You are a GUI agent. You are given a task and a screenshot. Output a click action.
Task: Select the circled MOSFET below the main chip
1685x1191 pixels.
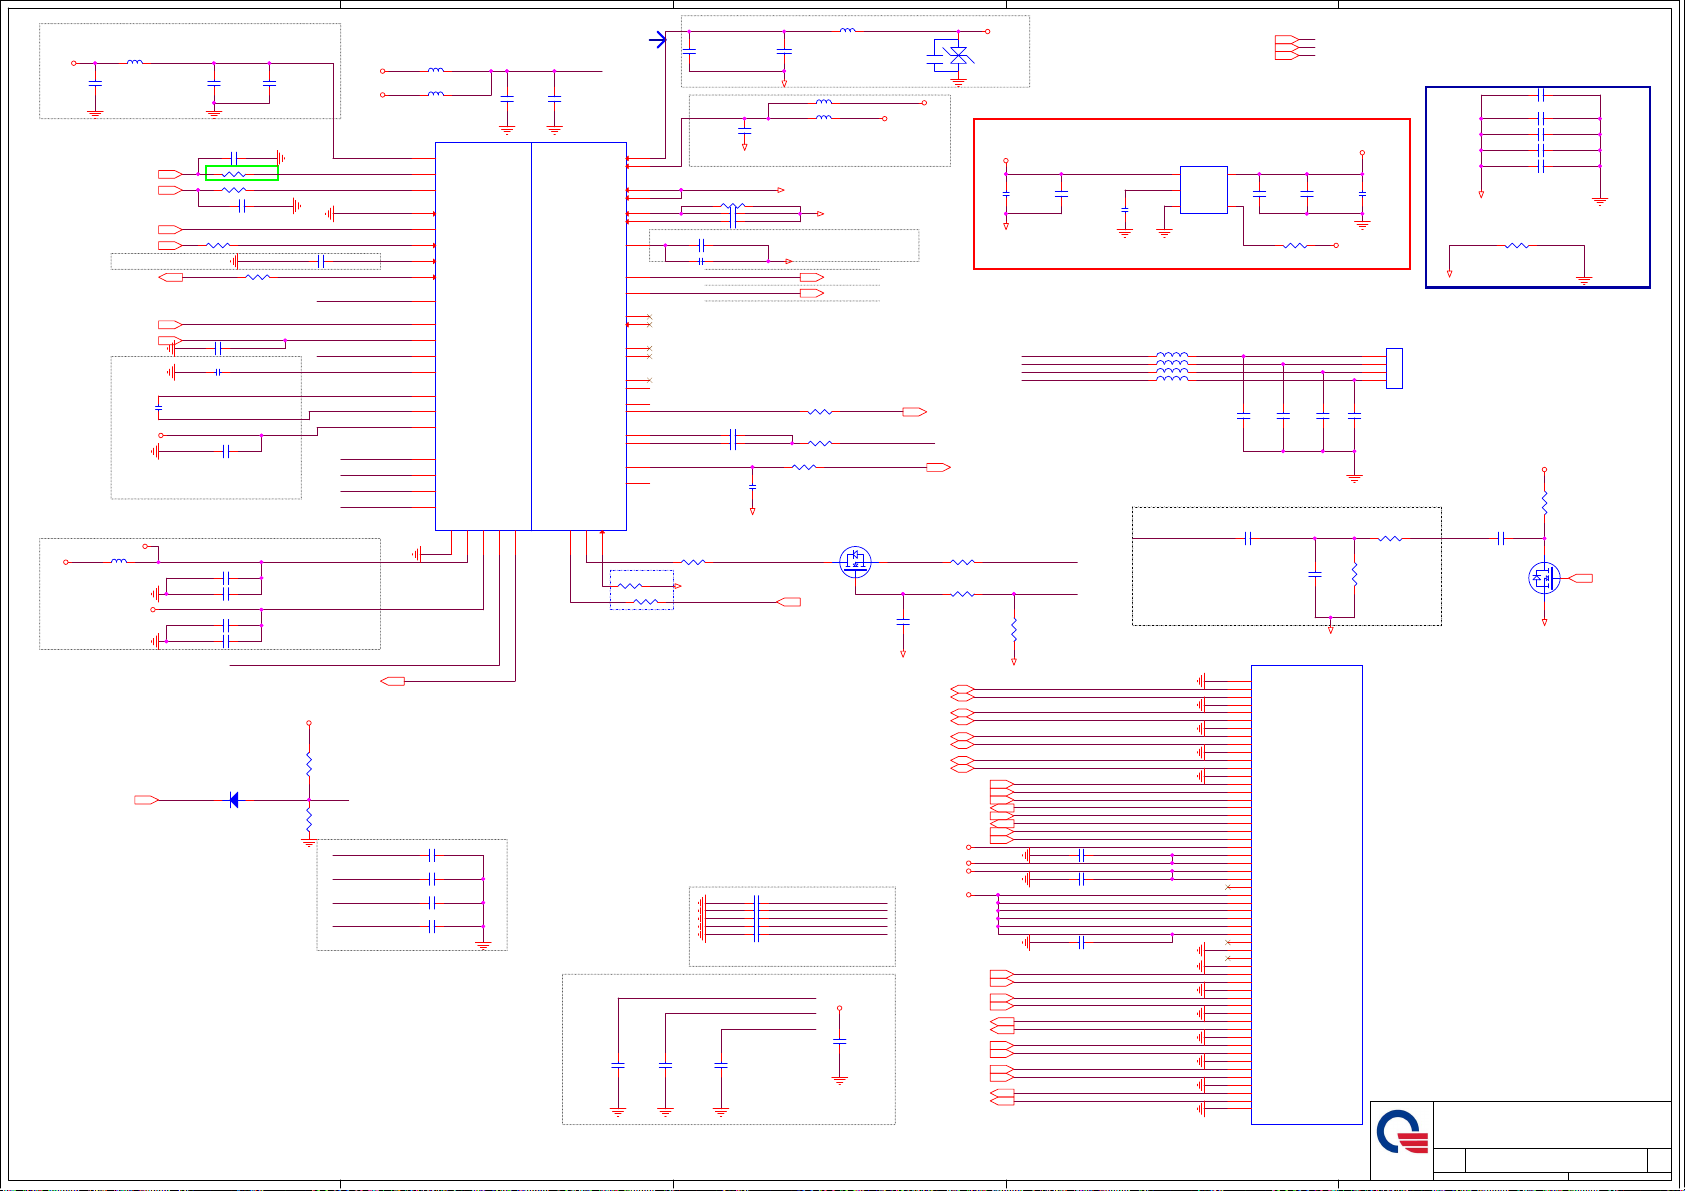[x=855, y=562]
